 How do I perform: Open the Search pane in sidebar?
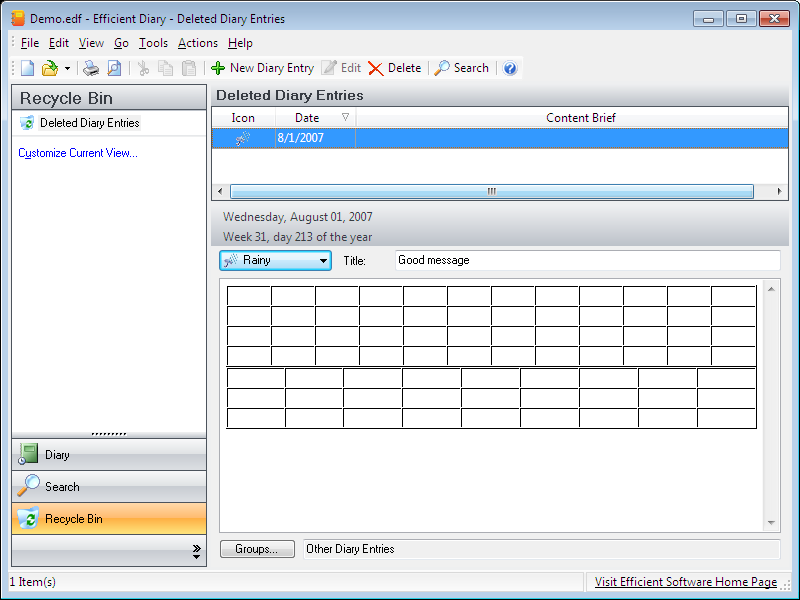click(109, 487)
